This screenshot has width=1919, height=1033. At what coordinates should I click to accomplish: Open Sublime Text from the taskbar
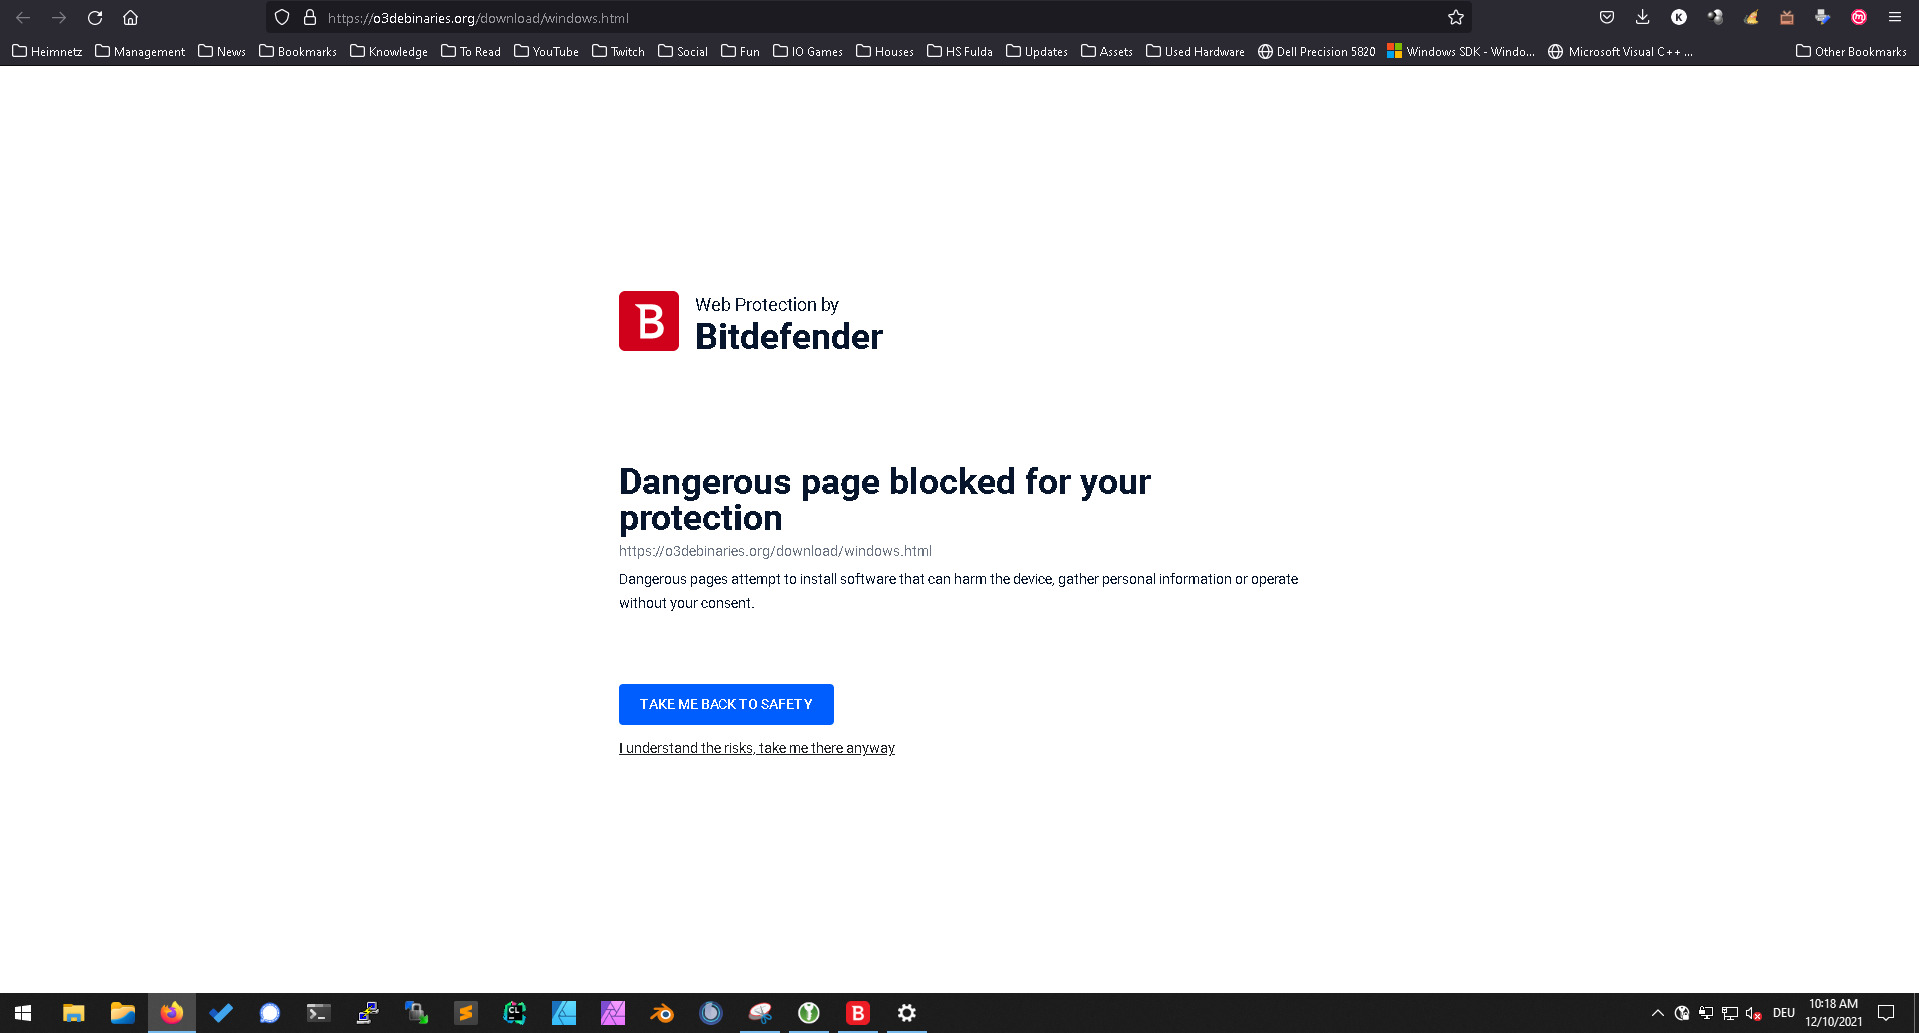465,1012
